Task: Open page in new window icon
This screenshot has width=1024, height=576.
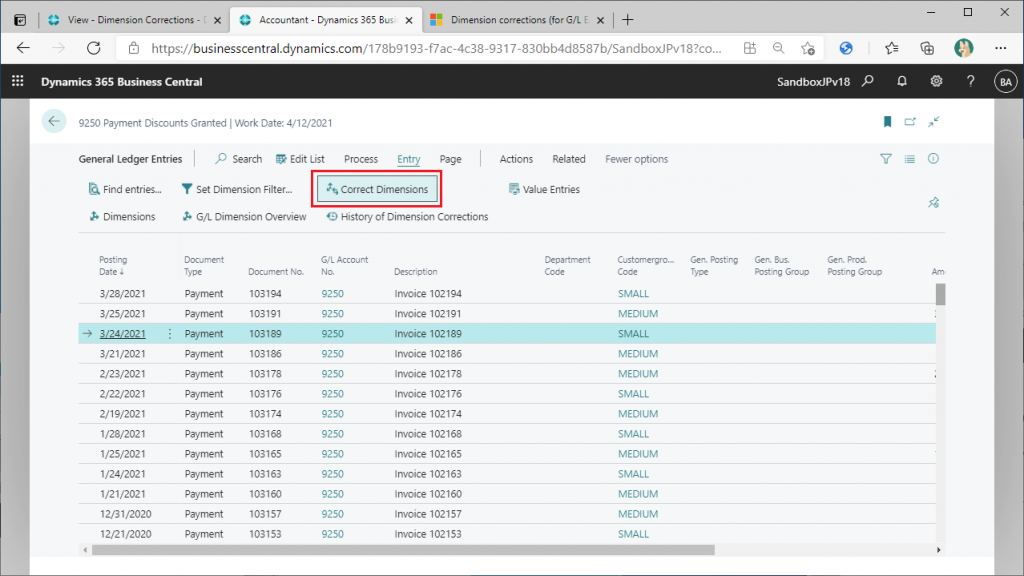Action: pyautogui.click(x=910, y=121)
